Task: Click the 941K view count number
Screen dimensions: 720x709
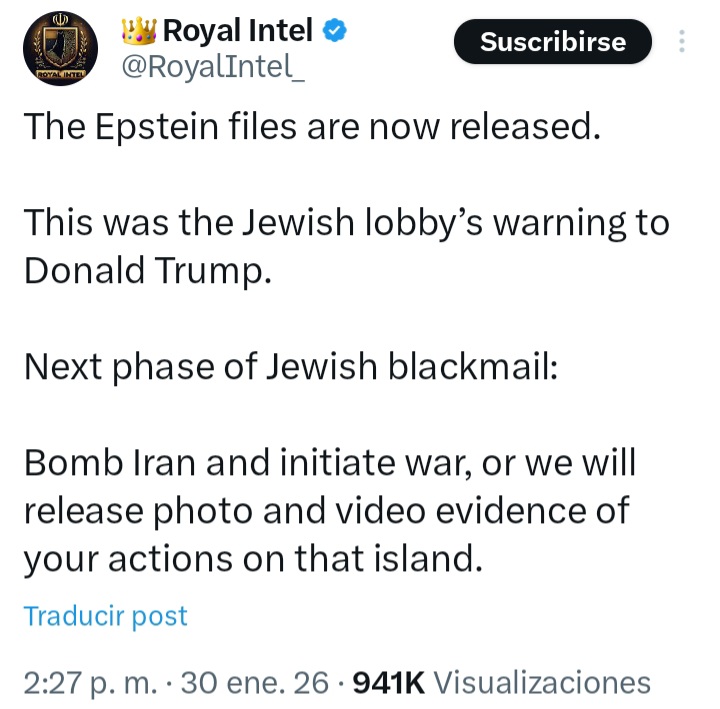Action: [x=390, y=683]
